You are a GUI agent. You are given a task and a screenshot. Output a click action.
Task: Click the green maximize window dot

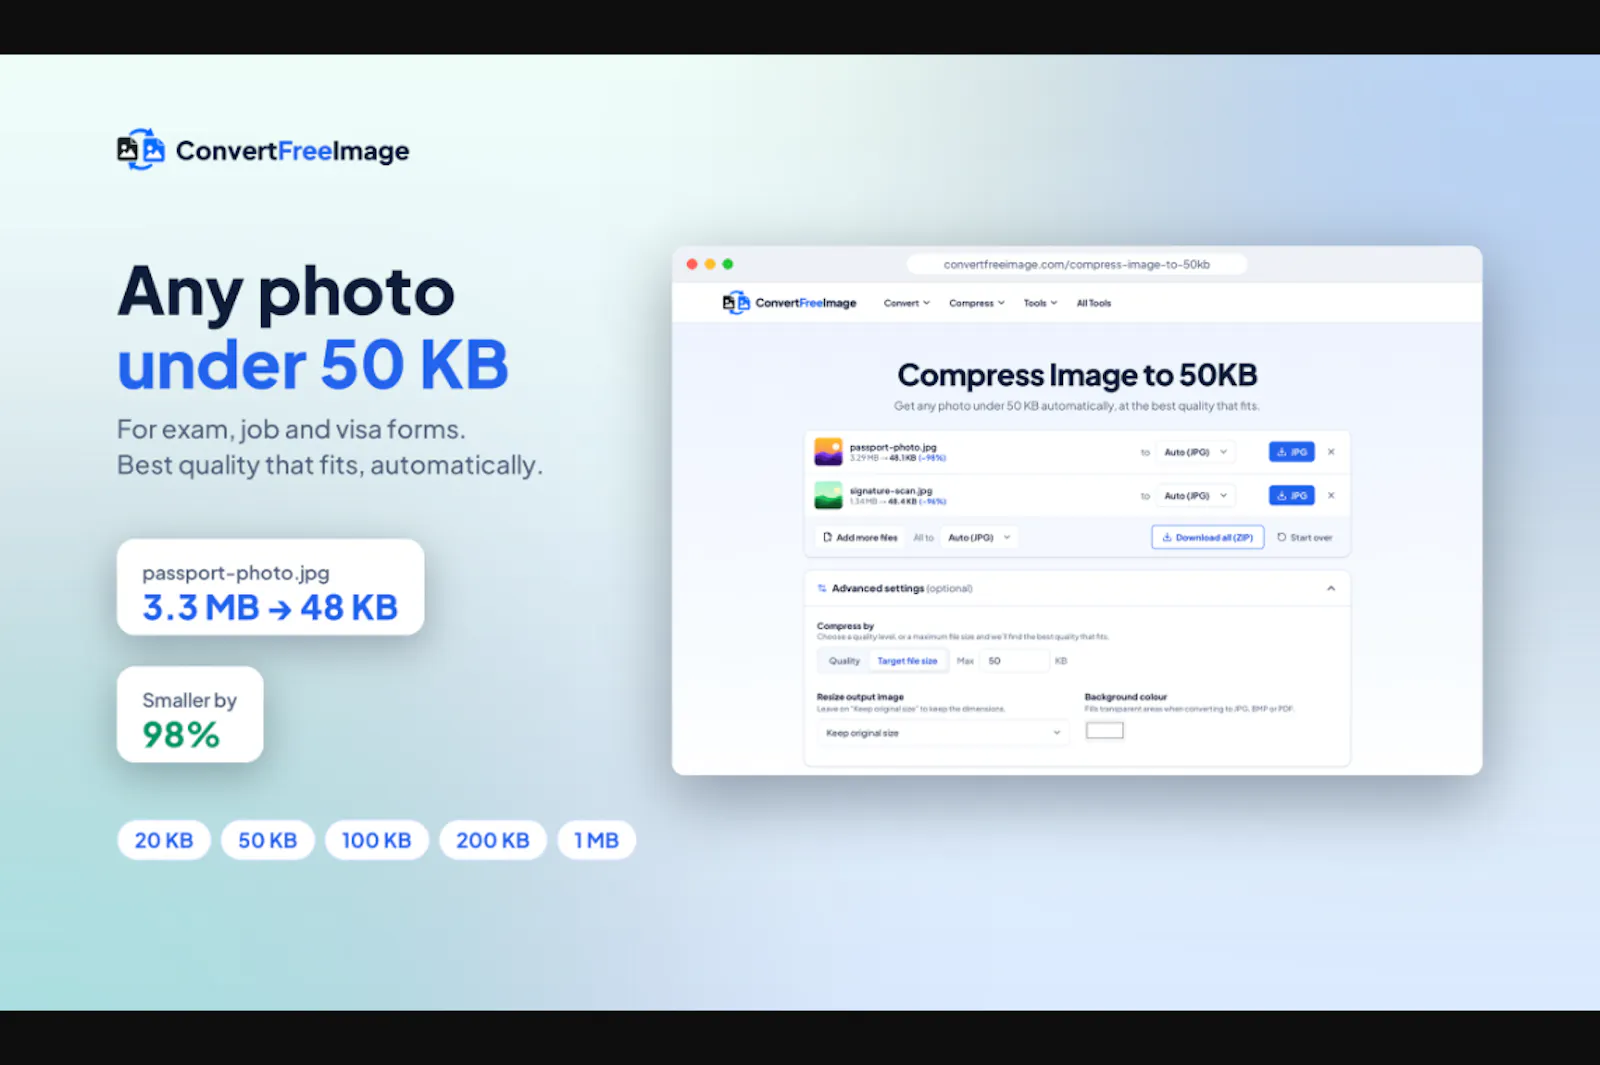(x=728, y=264)
